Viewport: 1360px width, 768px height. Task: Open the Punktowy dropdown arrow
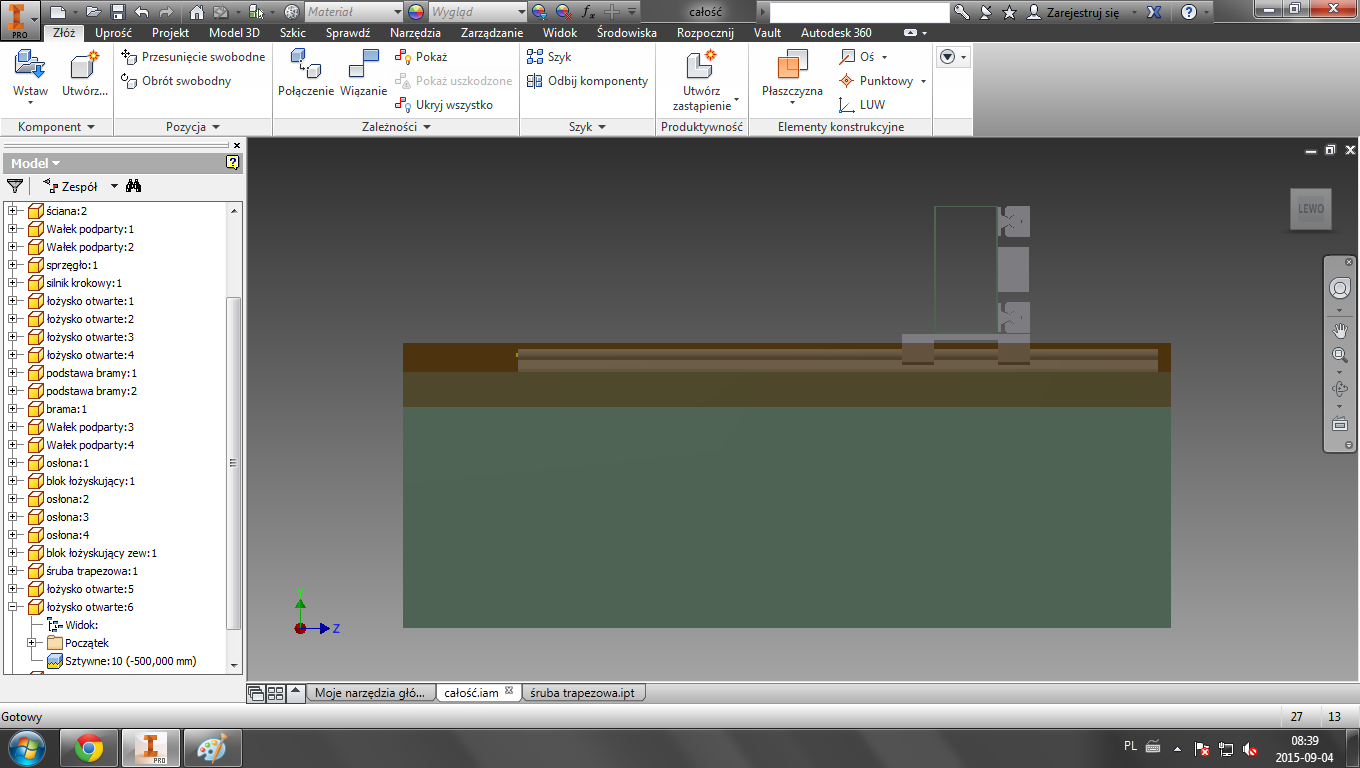923,81
